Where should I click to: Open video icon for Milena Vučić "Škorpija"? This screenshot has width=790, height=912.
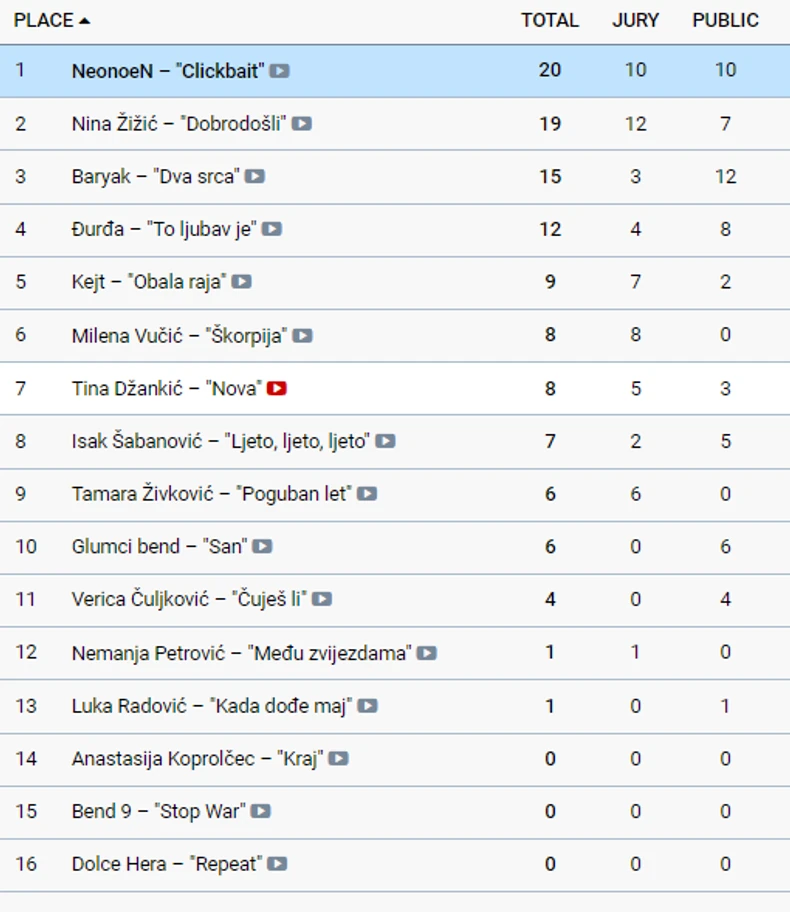click(x=303, y=336)
